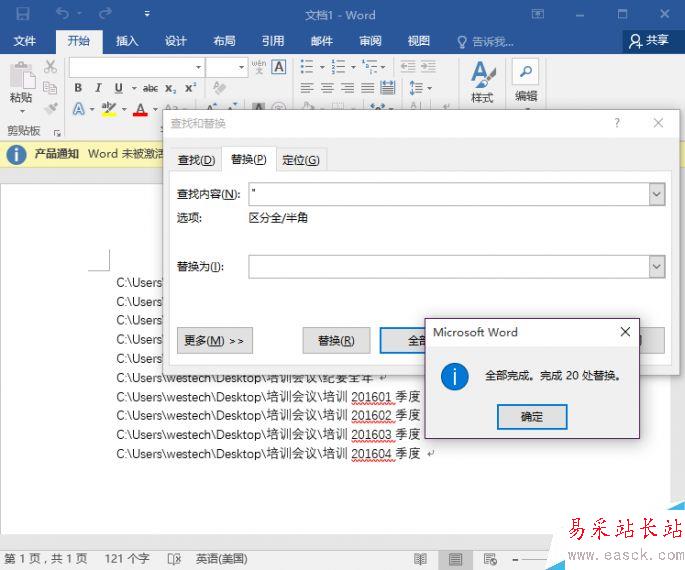This screenshot has width=685, height=570.
Task: Open highlight color dropdown arrow
Action: click(x=124, y=109)
